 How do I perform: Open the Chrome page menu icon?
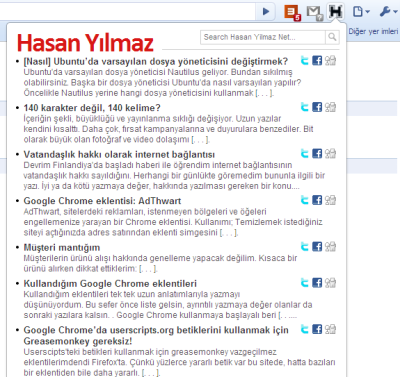click(x=361, y=12)
